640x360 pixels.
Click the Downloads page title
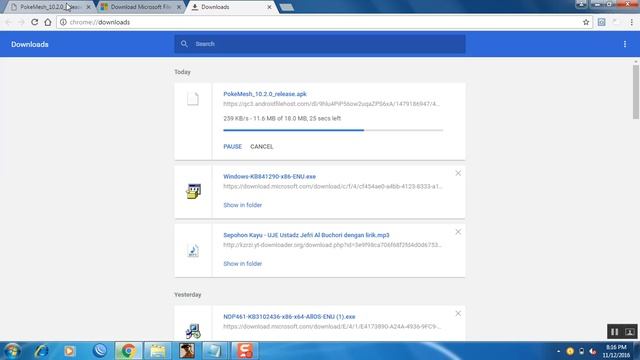[x=30, y=44]
